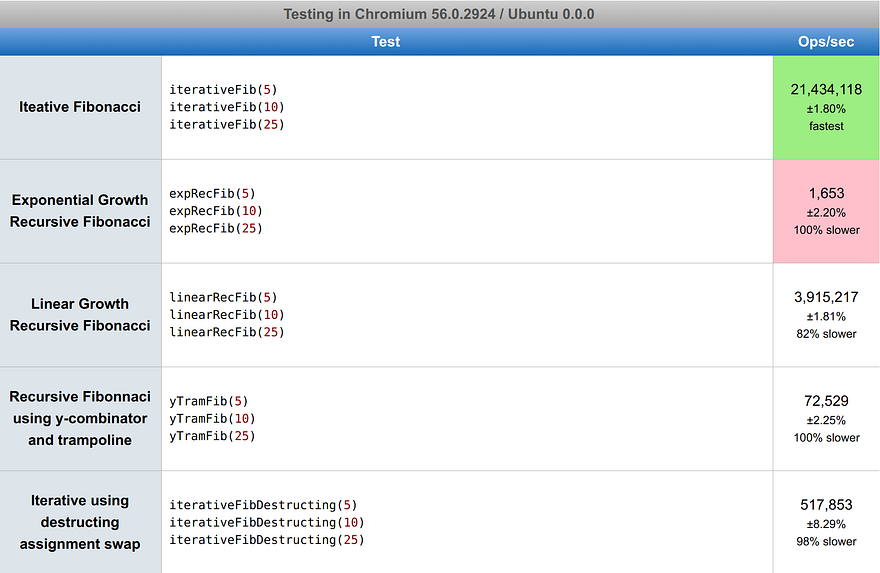Viewport: 880px width, 573px height.
Task: Click the iterativeFib(25) code line
Action: pos(227,125)
